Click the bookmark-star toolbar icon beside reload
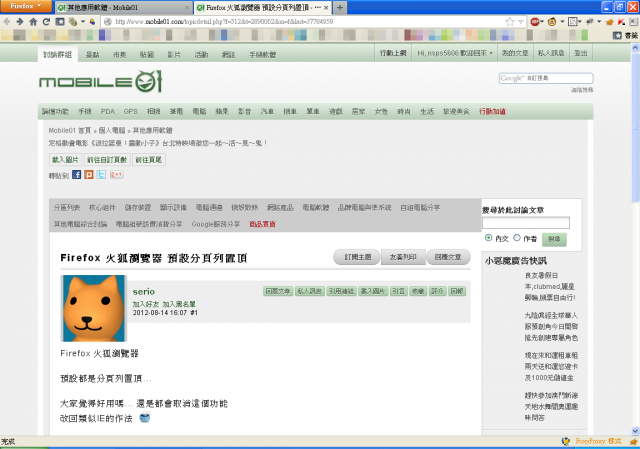Viewport: 640px width, 449px height. (x=60, y=22)
